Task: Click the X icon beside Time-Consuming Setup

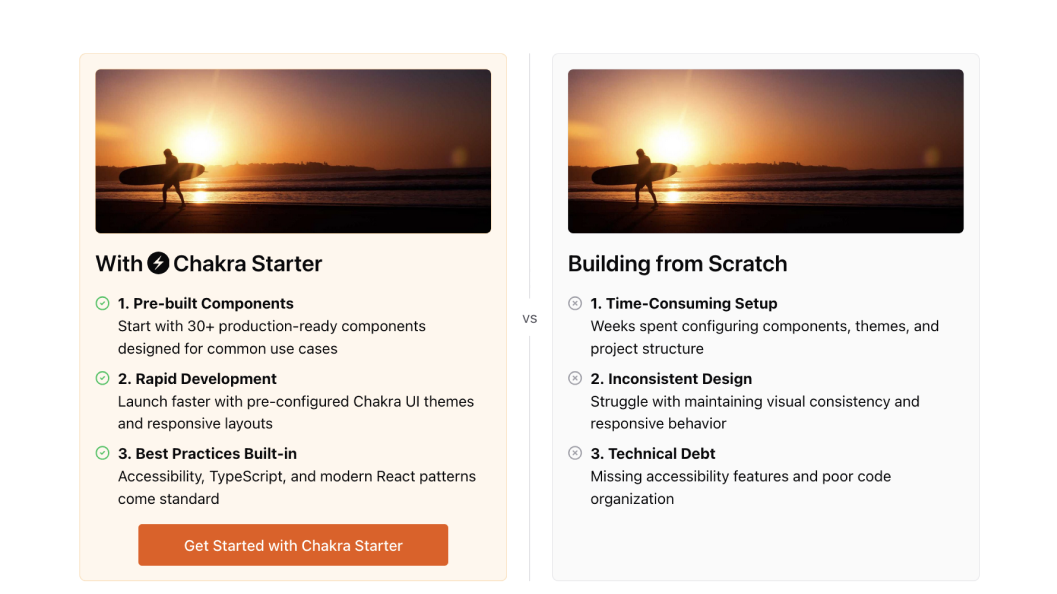Action: tap(575, 303)
